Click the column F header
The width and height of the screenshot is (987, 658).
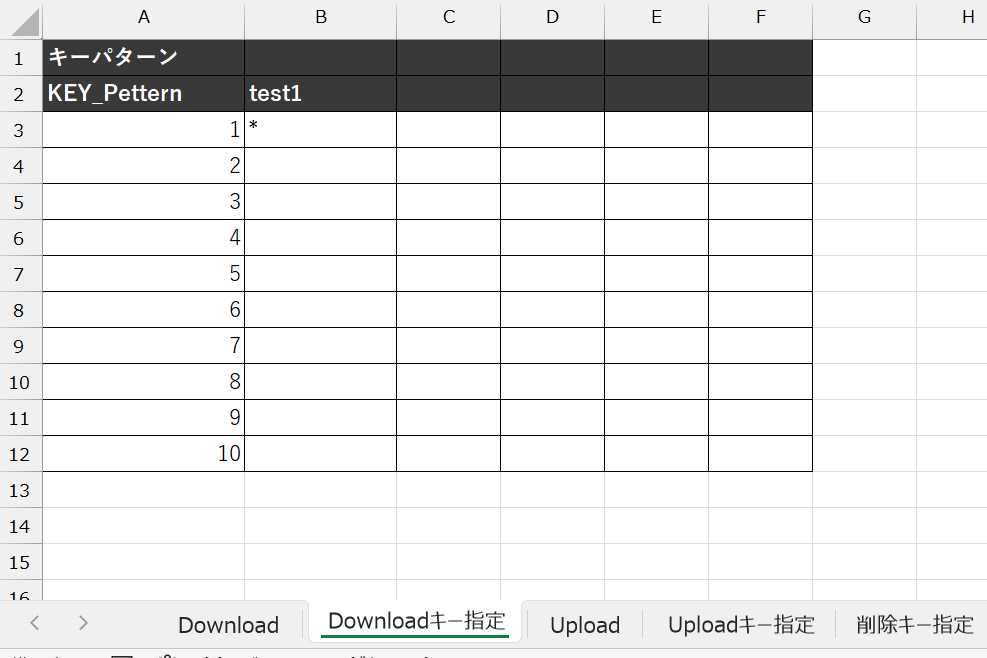coord(761,17)
